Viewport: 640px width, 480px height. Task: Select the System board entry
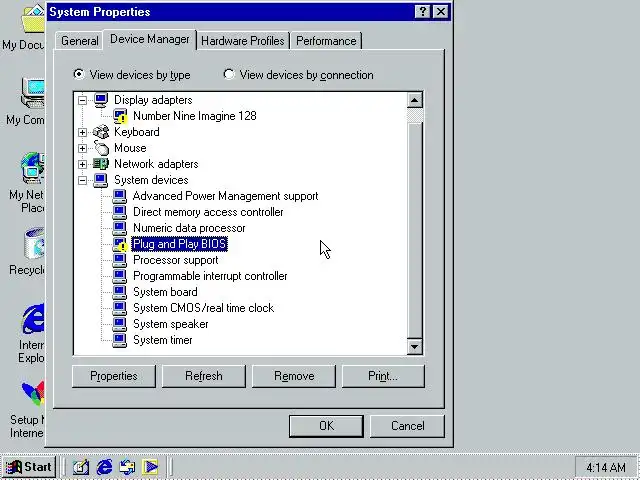tap(165, 292)
